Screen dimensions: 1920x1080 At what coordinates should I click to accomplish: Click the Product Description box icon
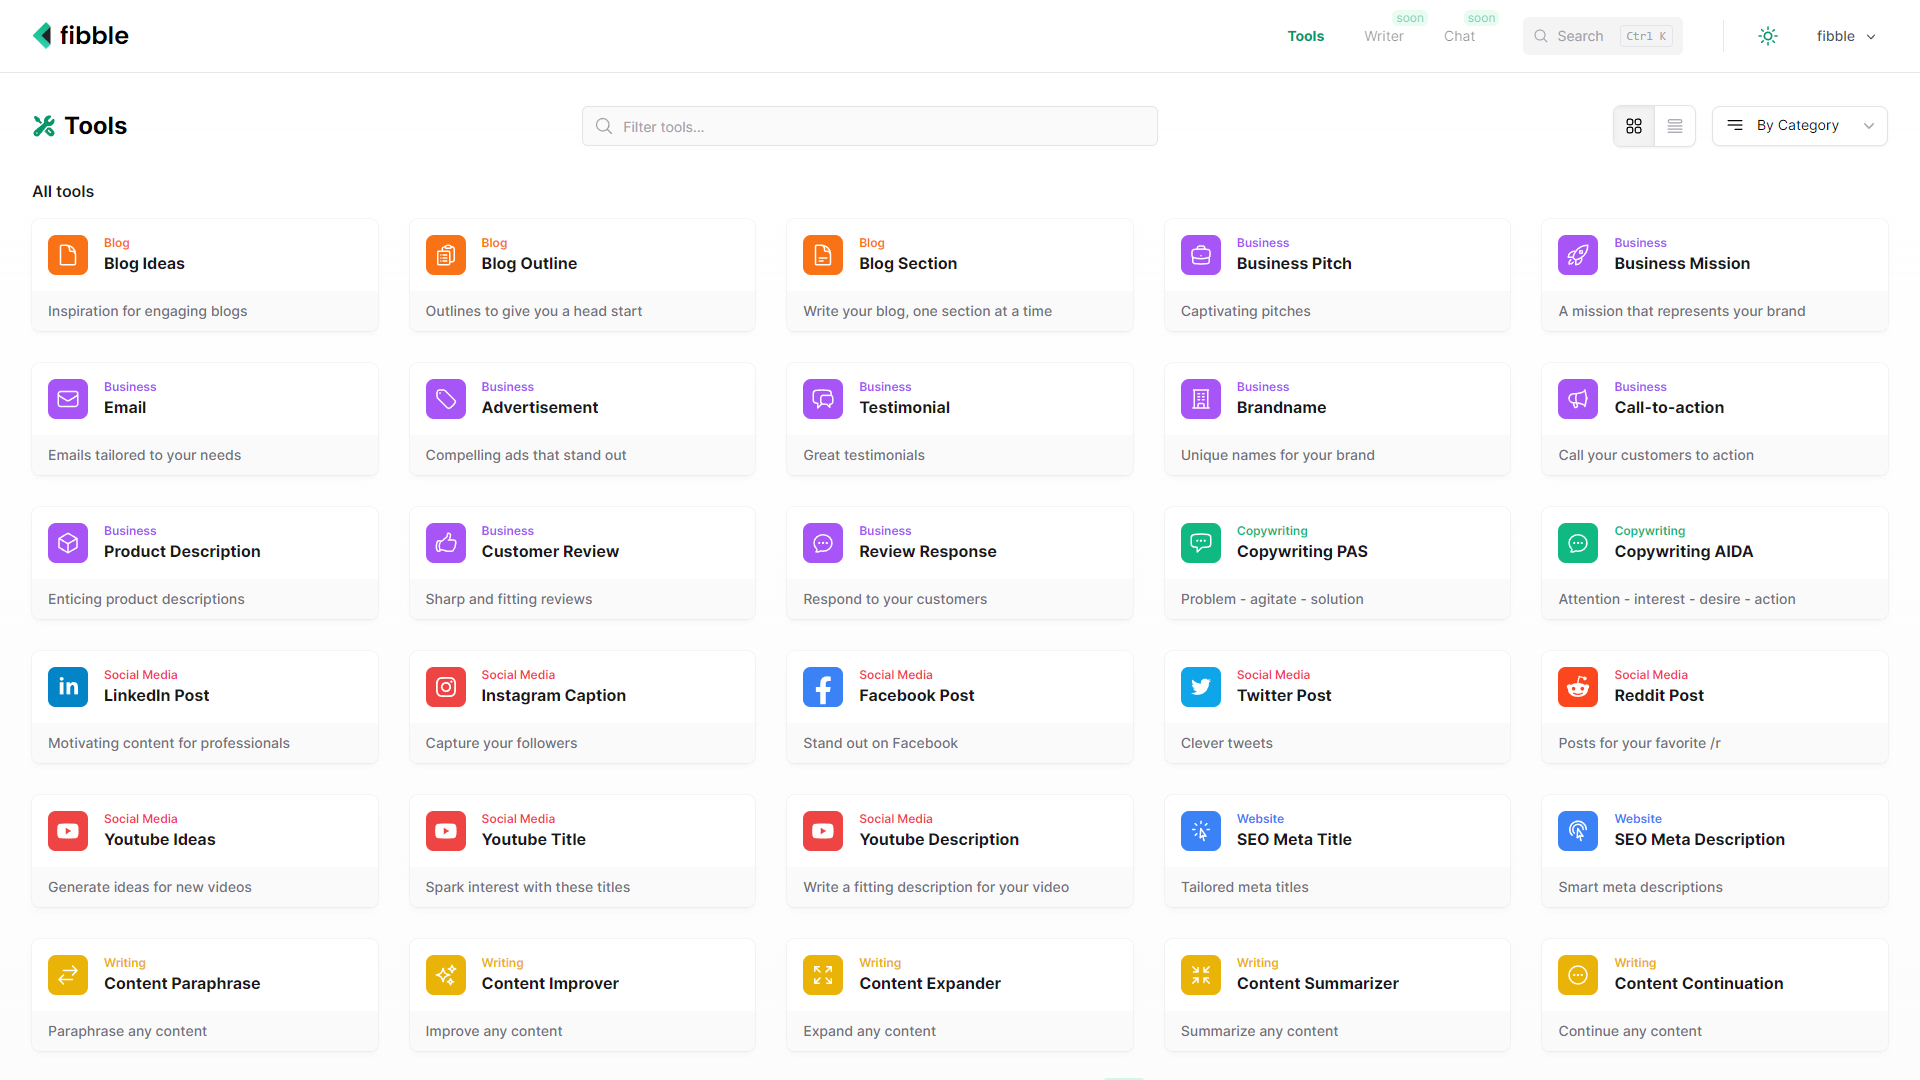click(x=68, y=543)
